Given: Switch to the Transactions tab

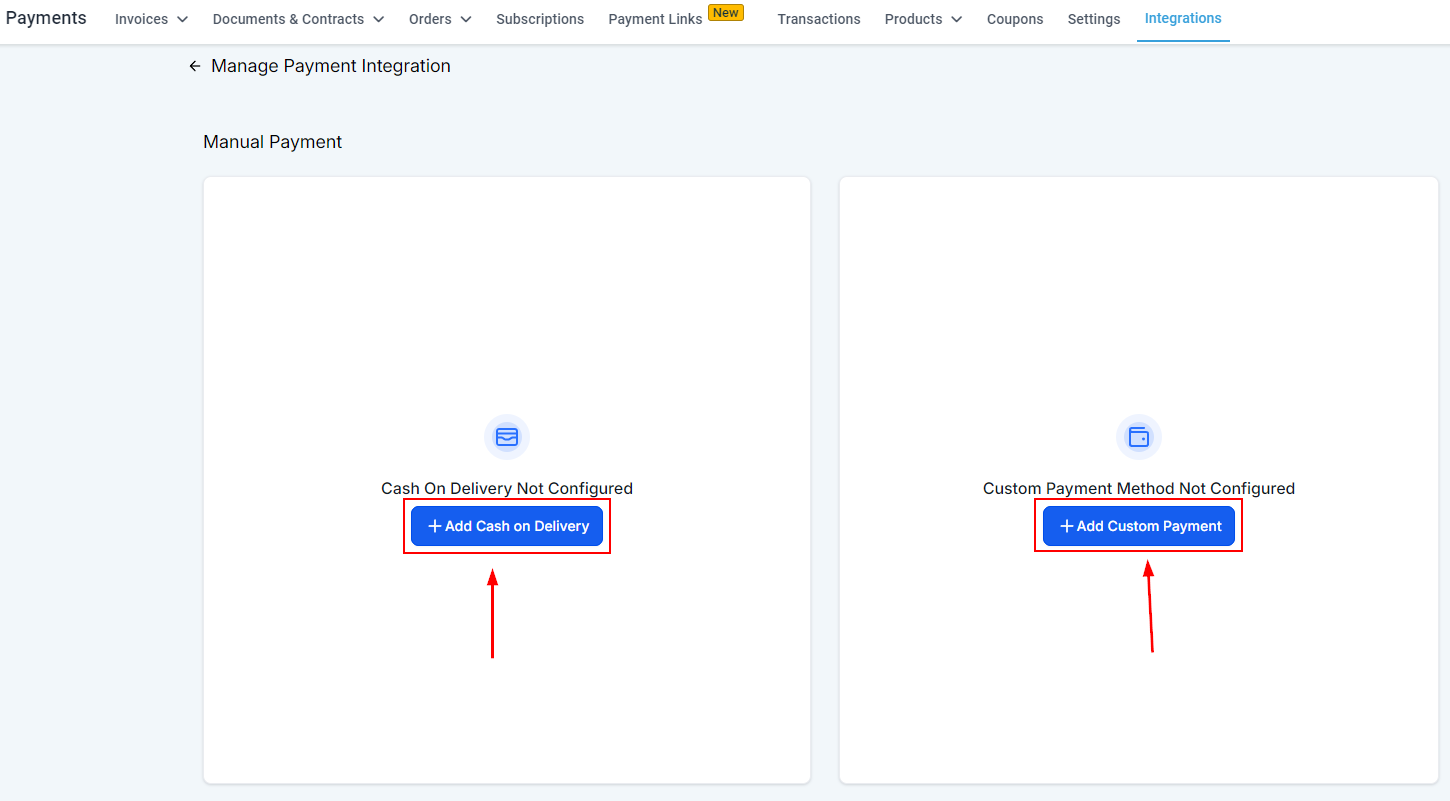Looking at the screenshot, I should click(x=818, y=19).
